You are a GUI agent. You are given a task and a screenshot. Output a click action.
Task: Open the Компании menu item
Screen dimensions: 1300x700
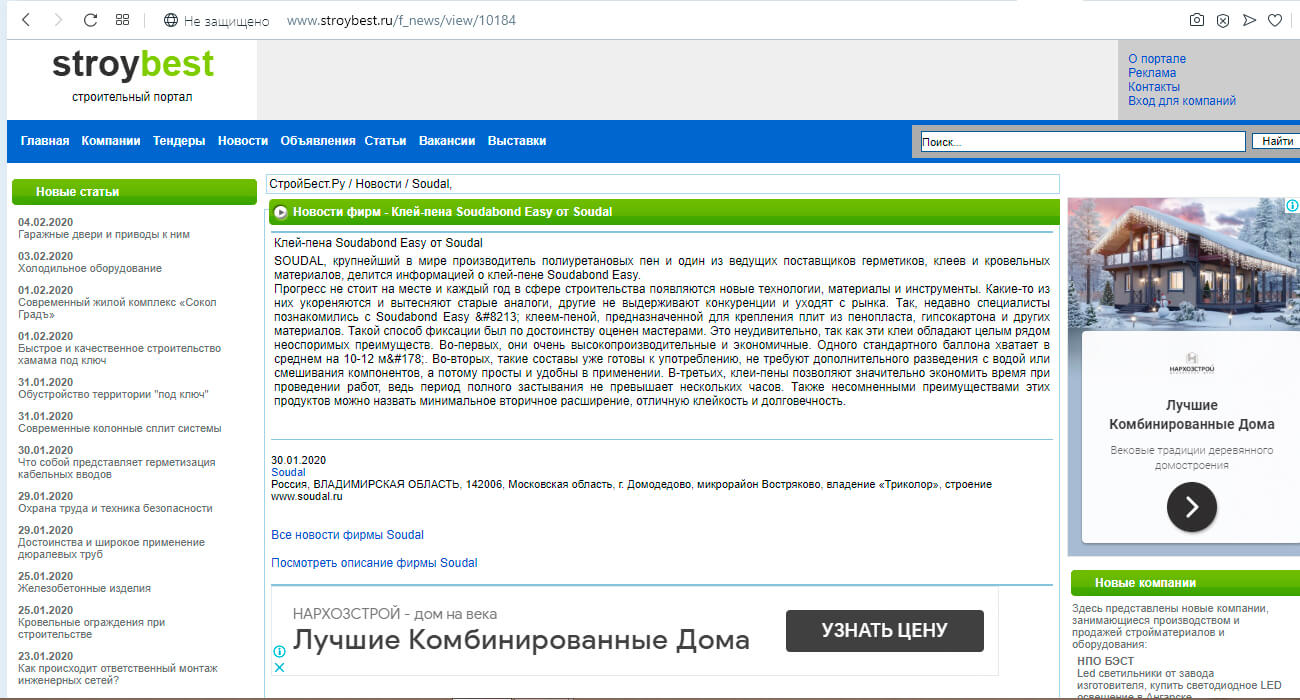pos(111,141)
